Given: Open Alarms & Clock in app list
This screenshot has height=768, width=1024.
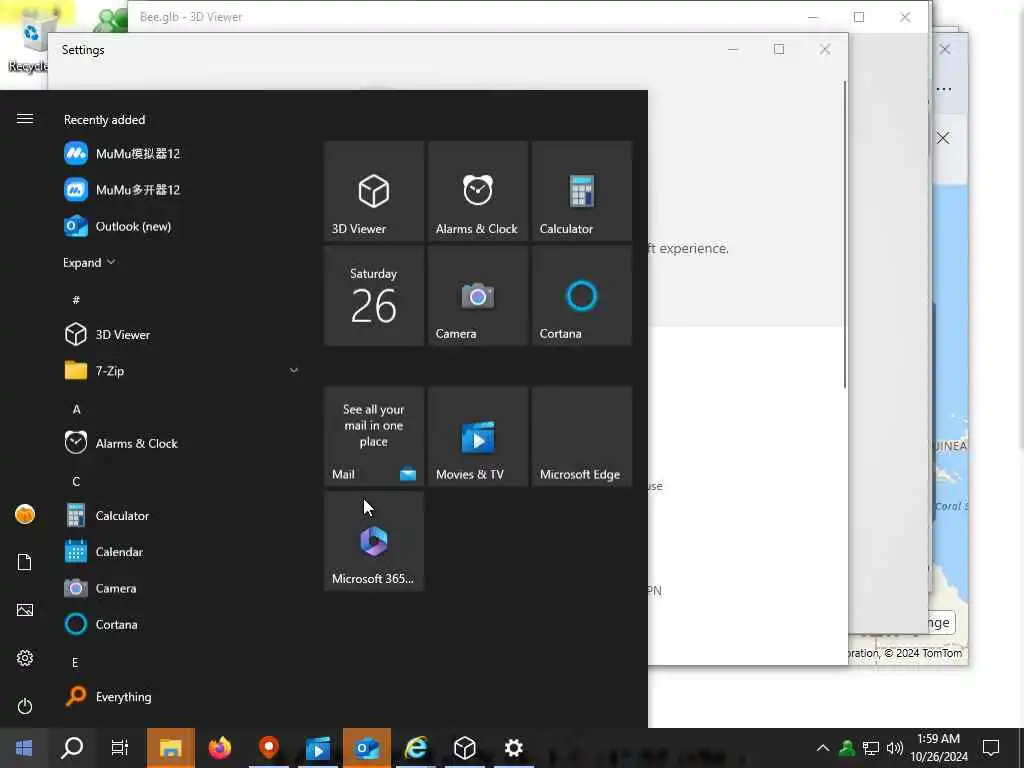Looking at the screenshot, I should pyautogui.click(x=182, y=443).
